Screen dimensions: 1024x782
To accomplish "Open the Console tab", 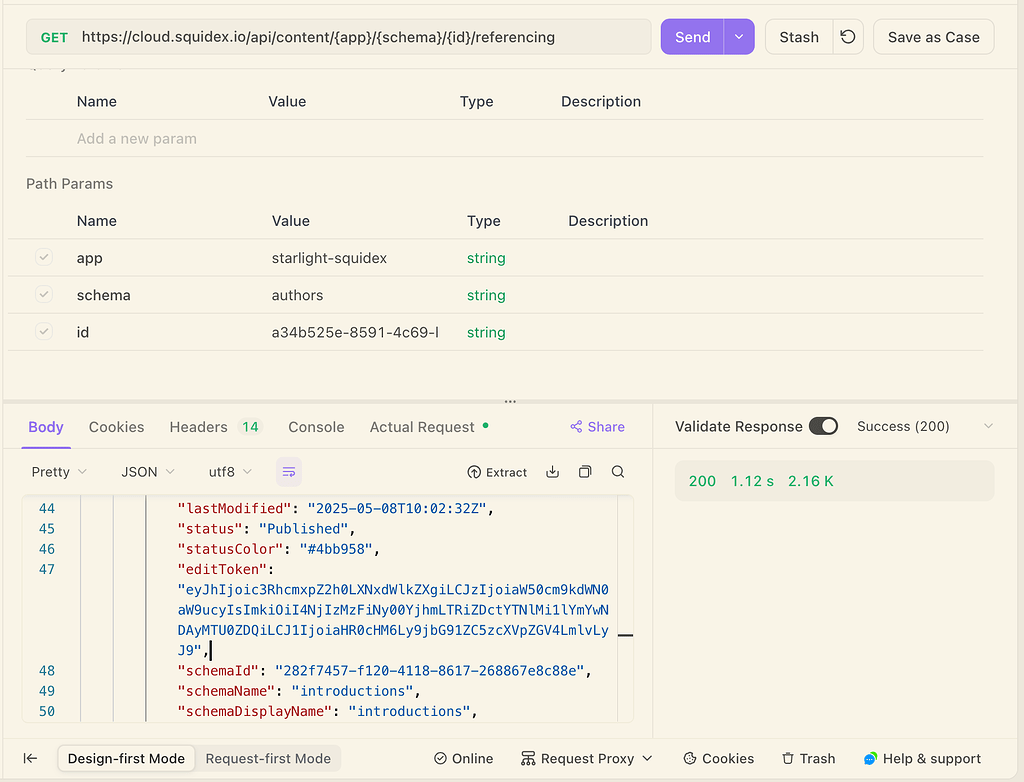I will point(316,426).
